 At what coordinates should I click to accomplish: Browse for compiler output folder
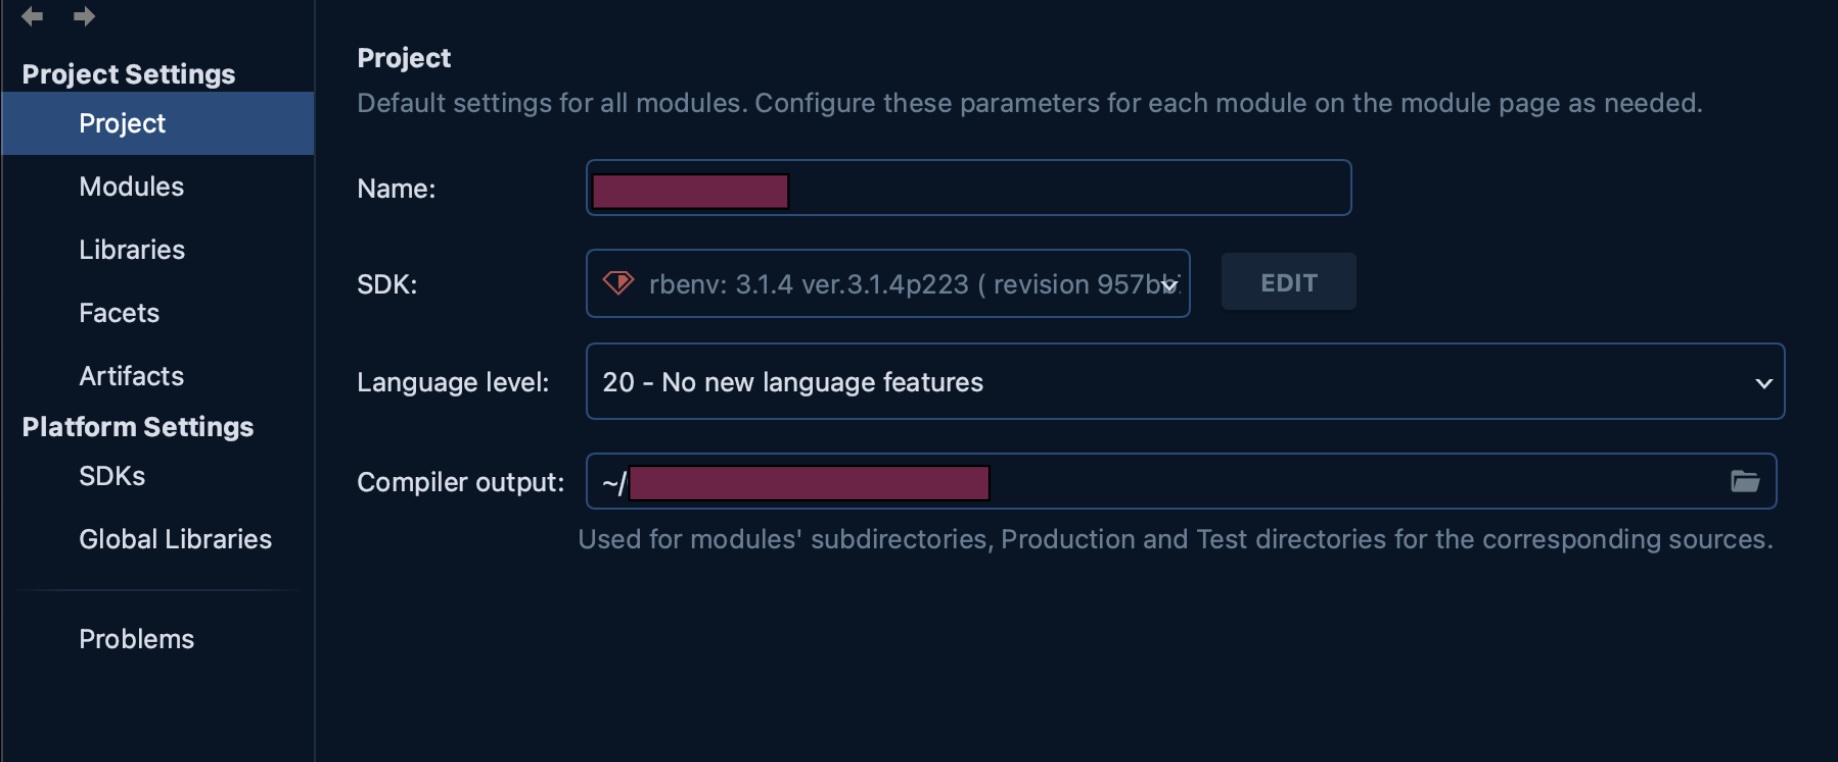[x=1745, y=482]
